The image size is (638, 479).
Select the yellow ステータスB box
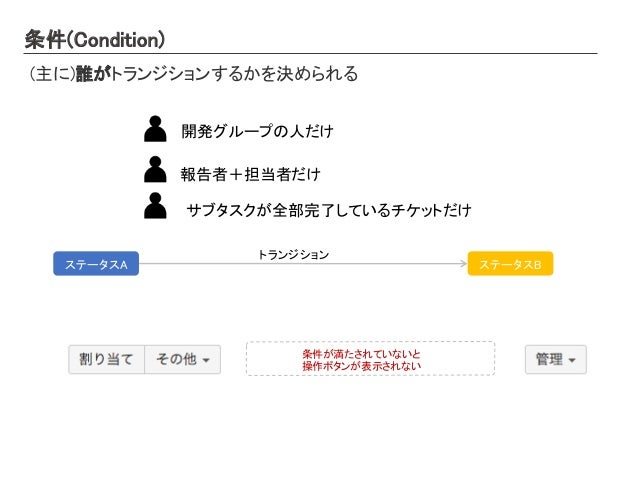click(510, 264)
